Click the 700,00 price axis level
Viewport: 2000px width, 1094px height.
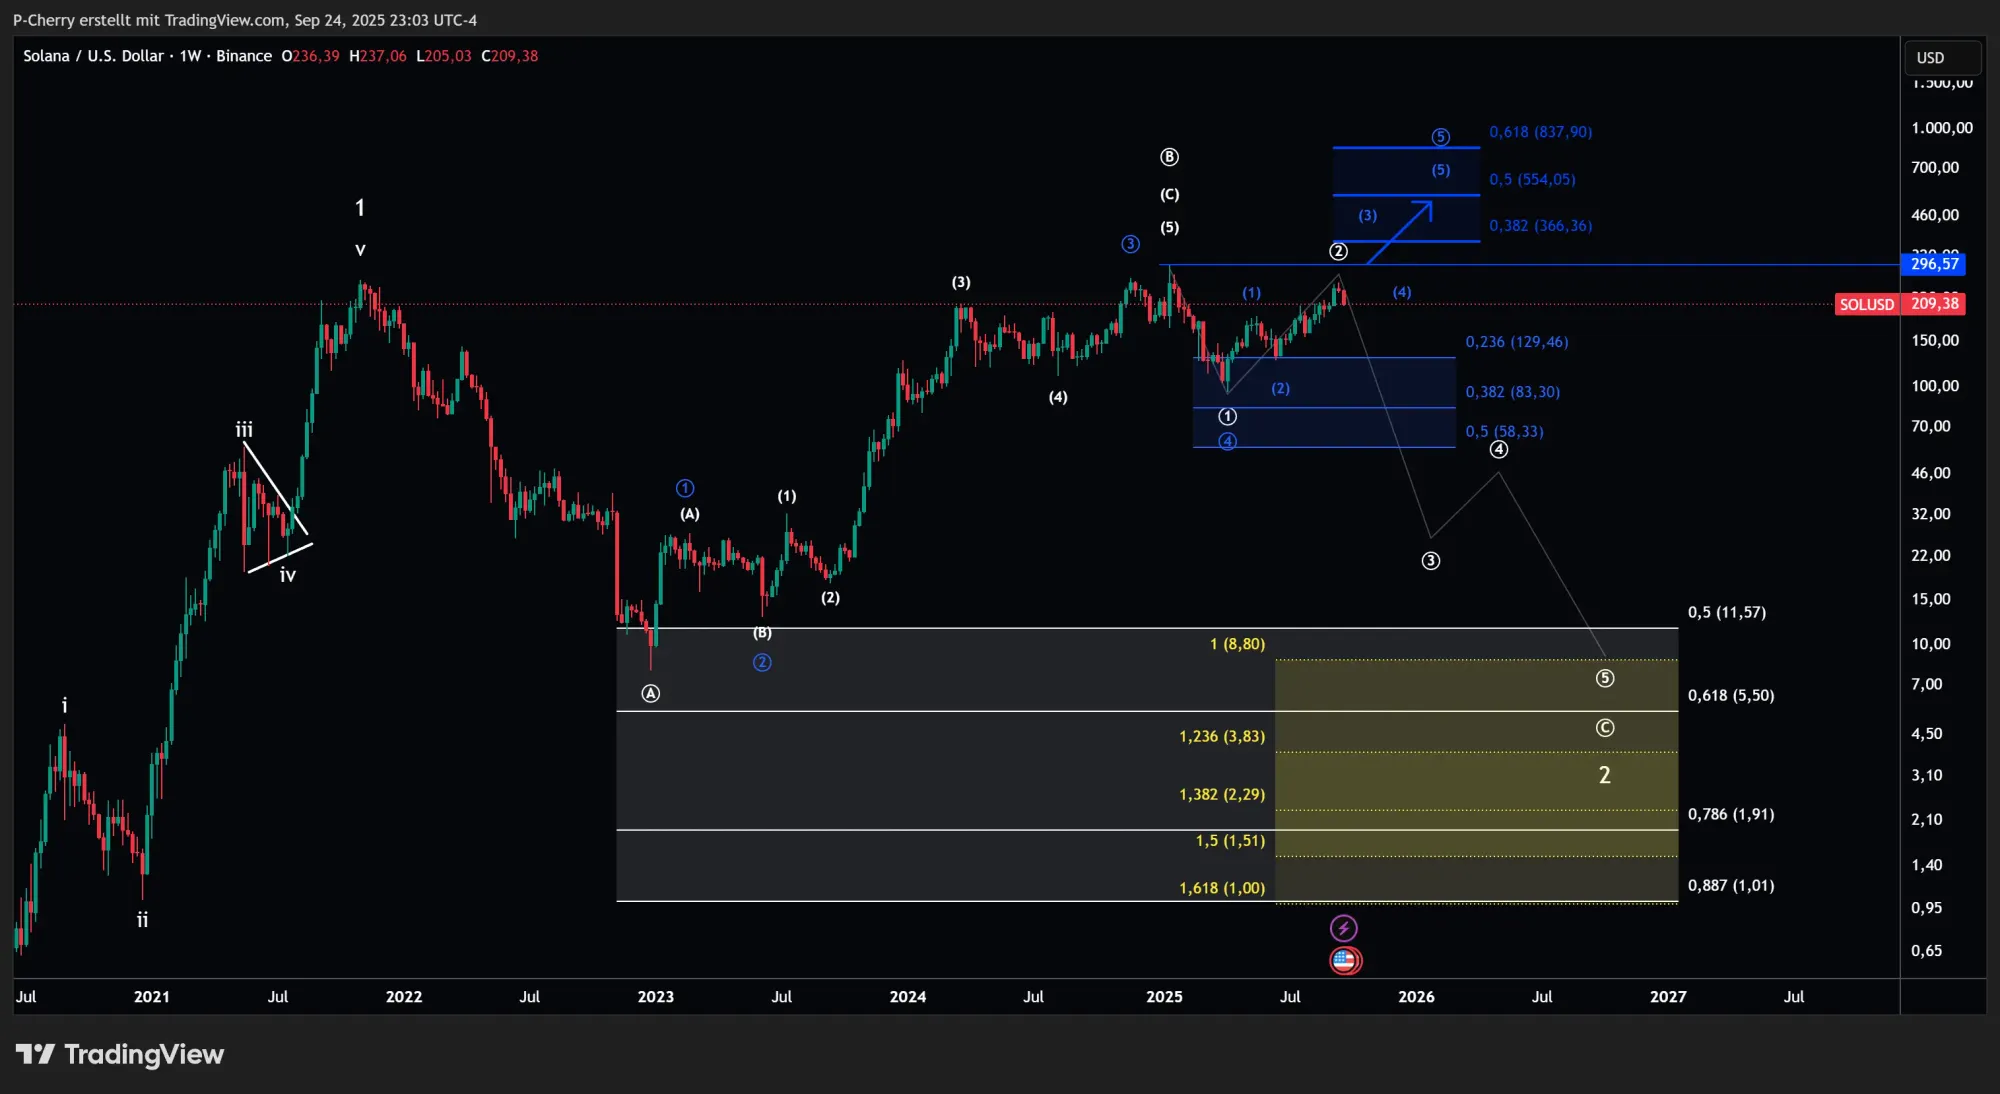coord(1935,168)
